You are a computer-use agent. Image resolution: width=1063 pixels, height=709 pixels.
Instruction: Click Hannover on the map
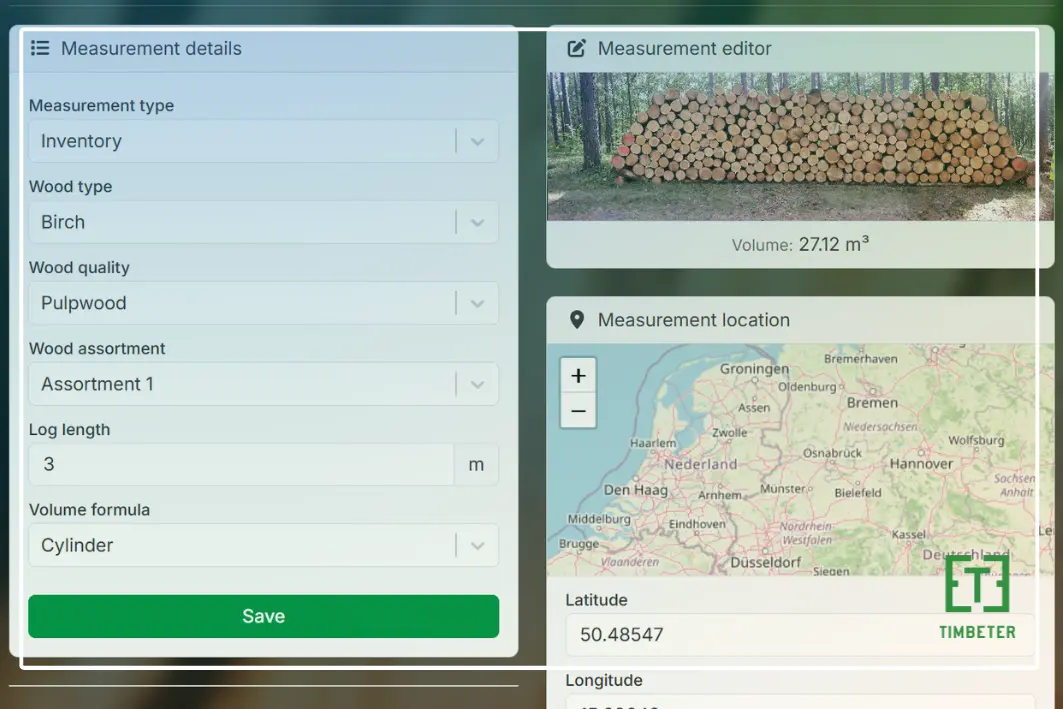pos(921,464)
